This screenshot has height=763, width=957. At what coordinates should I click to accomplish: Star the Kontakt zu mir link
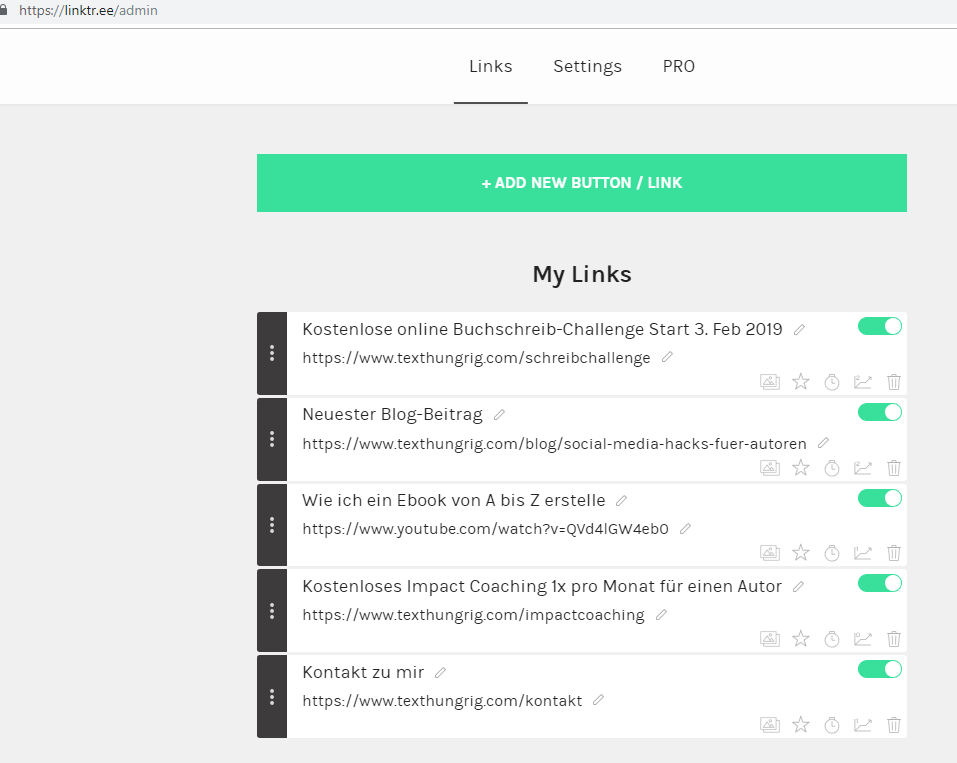click(x=801, y=725)
